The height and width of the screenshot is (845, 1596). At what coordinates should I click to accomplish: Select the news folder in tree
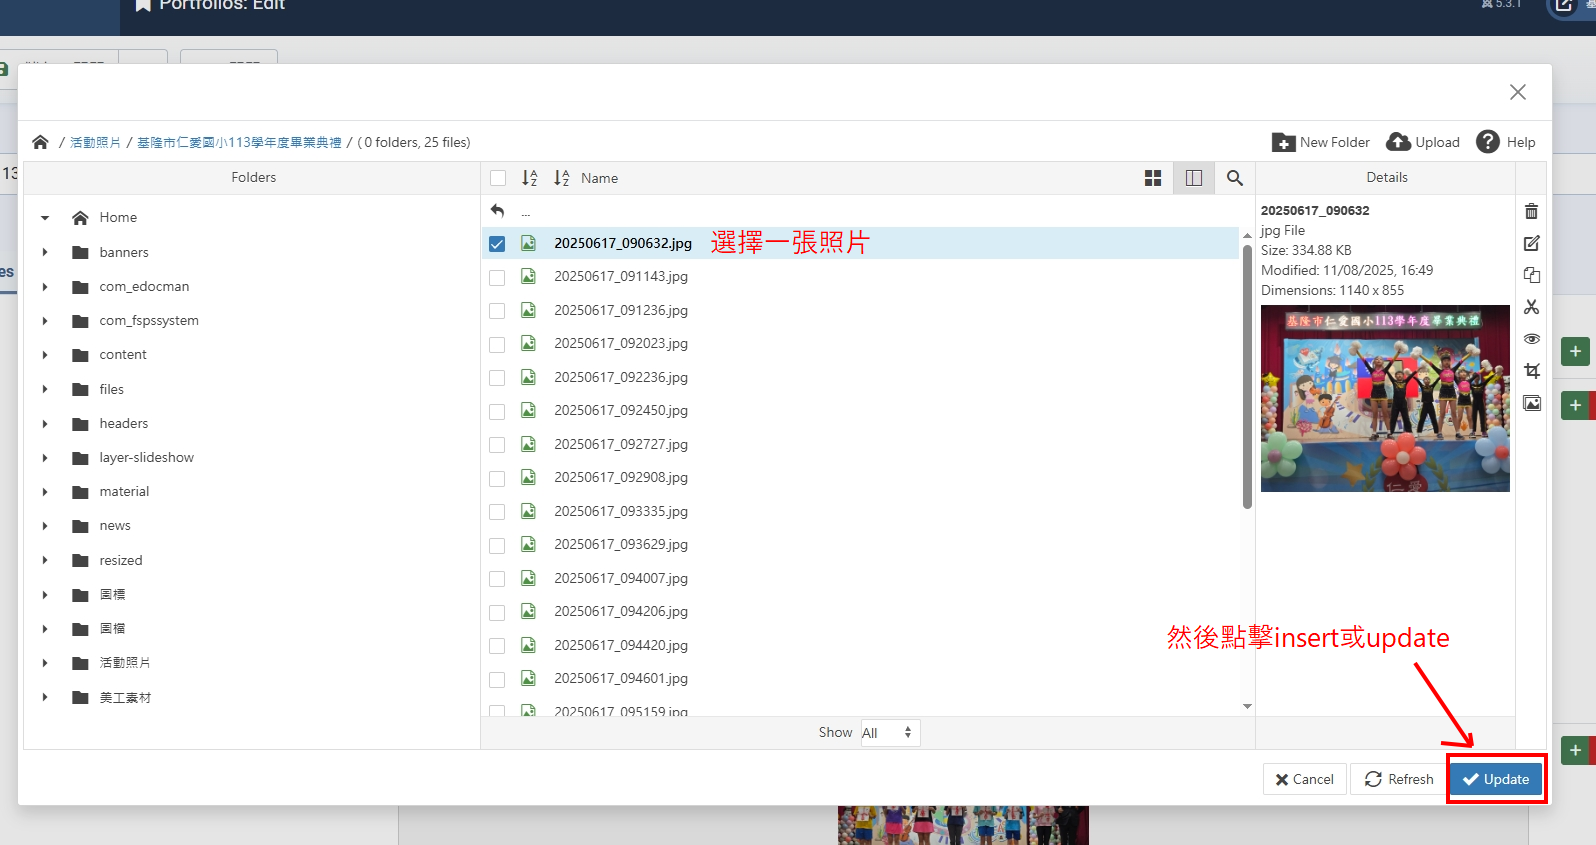click(115, 526)
